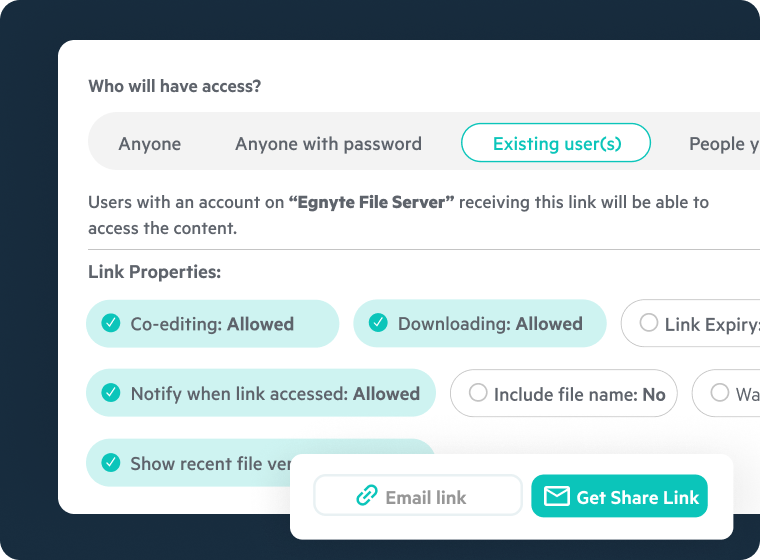Click the checkmark icon on Downloading pill

(378, 323)
